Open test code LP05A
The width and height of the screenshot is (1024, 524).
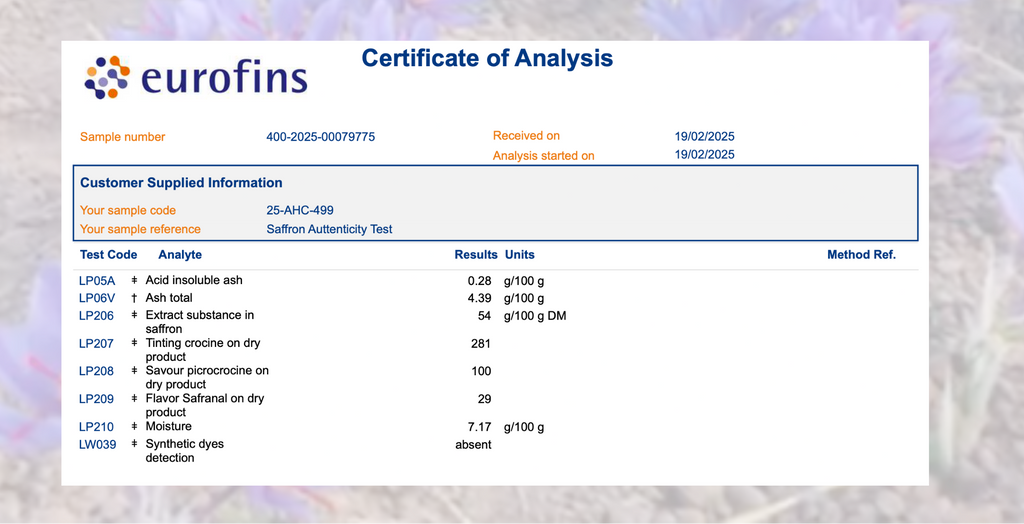pyautogui.click(x=97, y=281)
